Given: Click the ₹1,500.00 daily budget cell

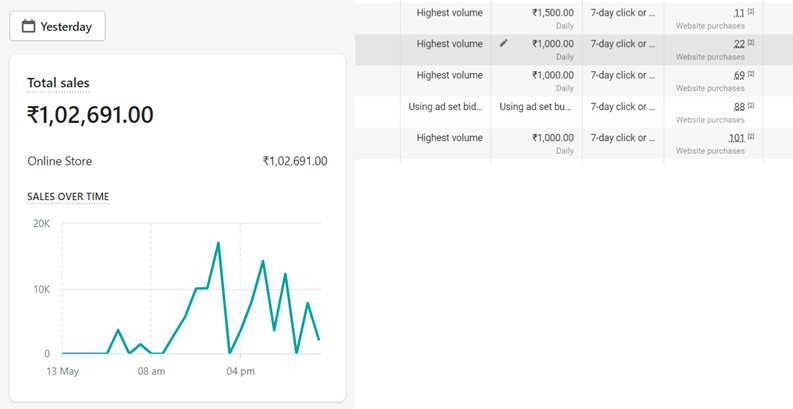Looking at the screenshot, I should point(537,18).
